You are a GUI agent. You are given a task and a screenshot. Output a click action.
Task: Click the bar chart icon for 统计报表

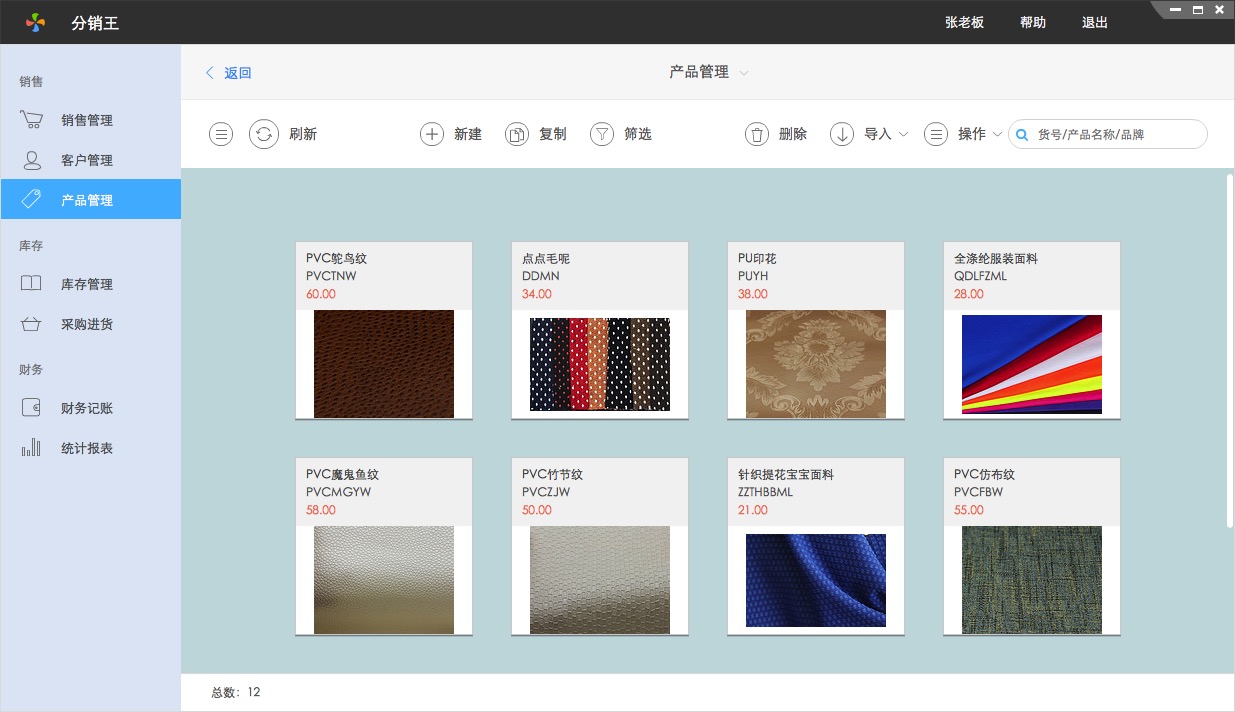point(32,448)
